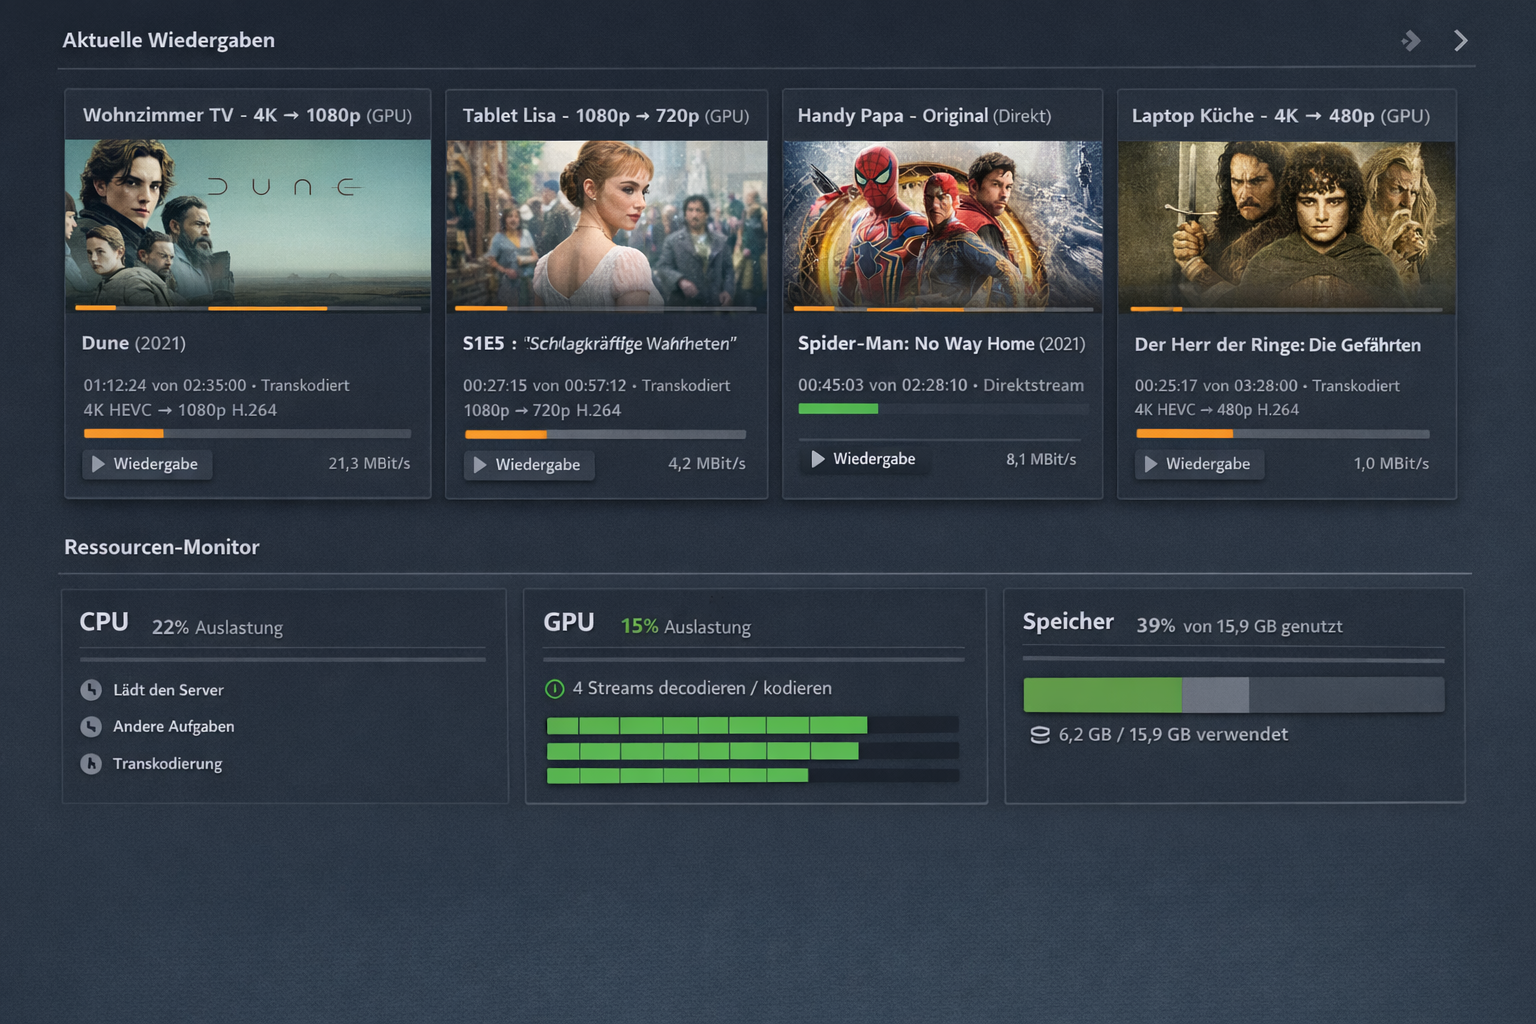Click the Transkodierung legend icon in the CPU panel
The height and width of the screenshot is (1024, 1536).
pyautogui.click(x=91, y=763)
